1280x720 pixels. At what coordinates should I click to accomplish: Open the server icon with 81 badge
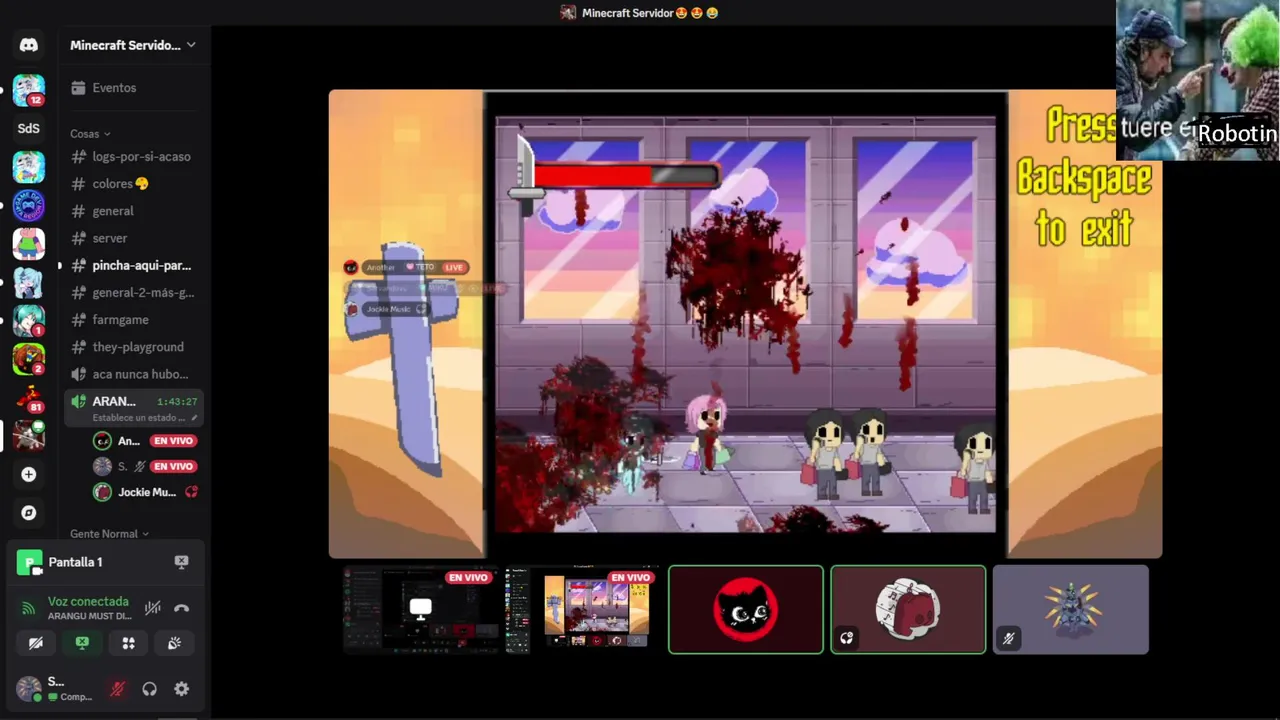pyautogui.click(x=29, y=398)
